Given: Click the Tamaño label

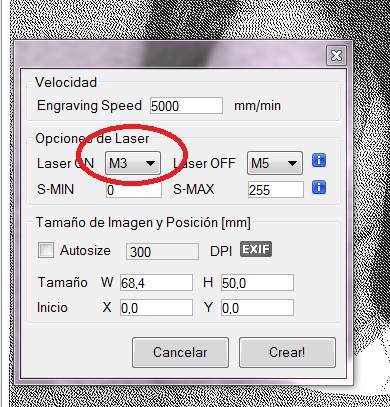Looking at the screenshot, I should click(x=62, y=282).
